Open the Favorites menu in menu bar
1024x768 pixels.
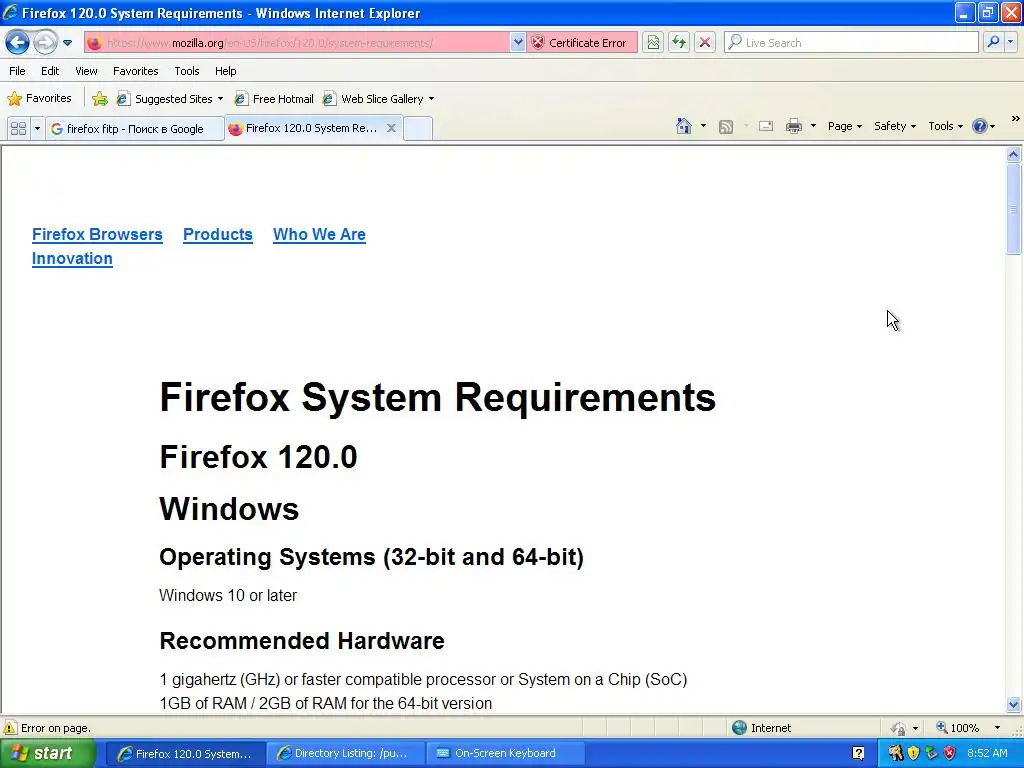point(135,71)
